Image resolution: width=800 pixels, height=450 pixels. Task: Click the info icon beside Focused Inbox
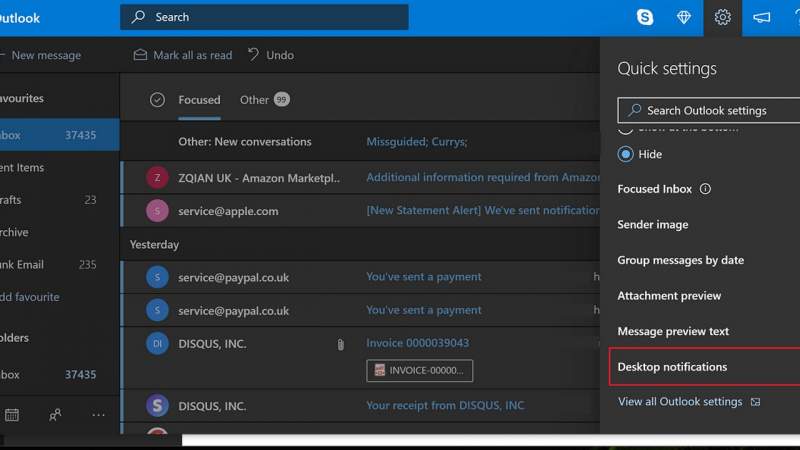[x=705, y=189]
